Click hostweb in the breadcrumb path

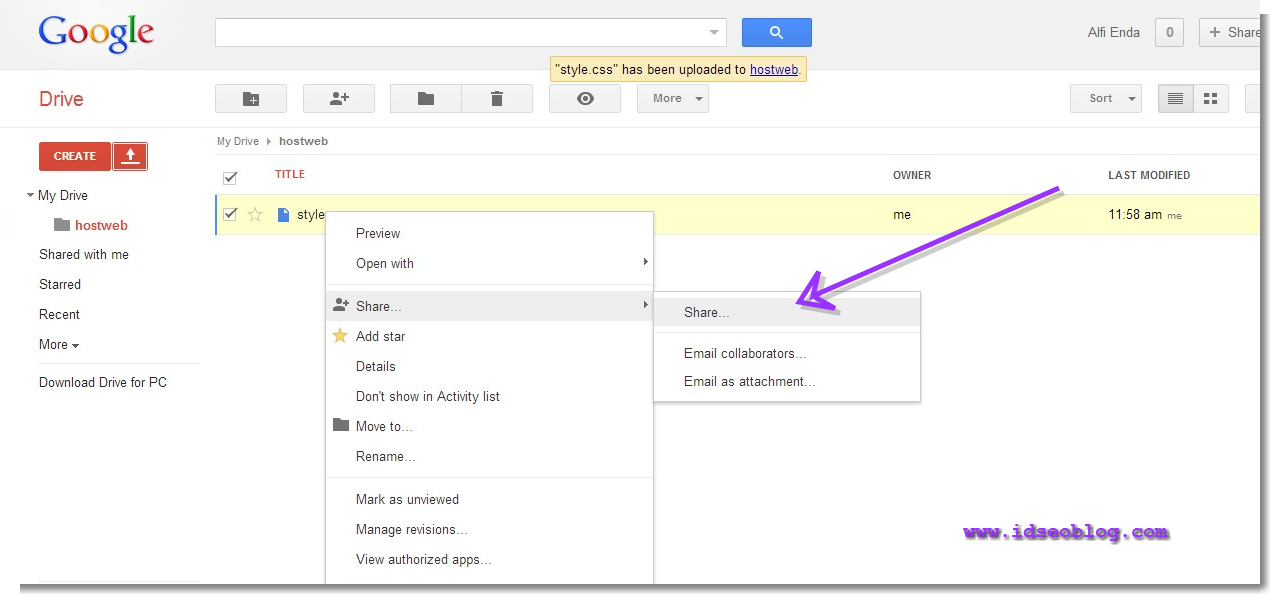point(303,141)
